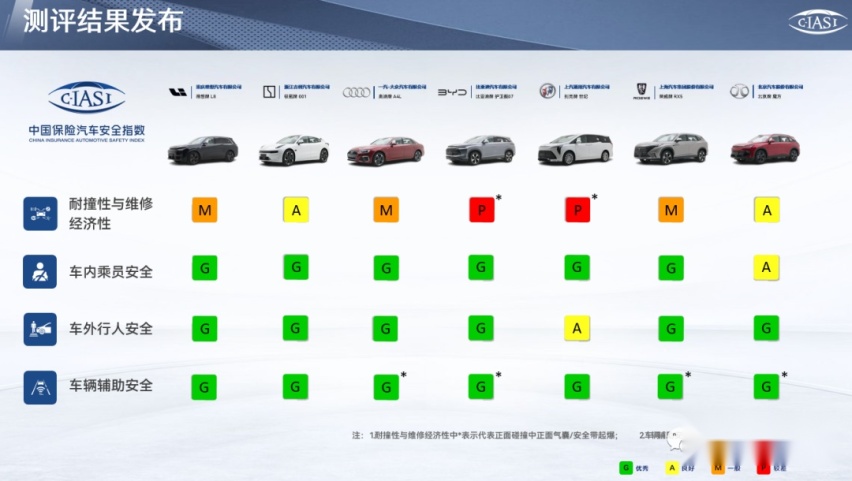The height and width of the screenshot is (481, 852).
Task: Click the 车外行人安全 pedestrian icon
Action: 40,329
